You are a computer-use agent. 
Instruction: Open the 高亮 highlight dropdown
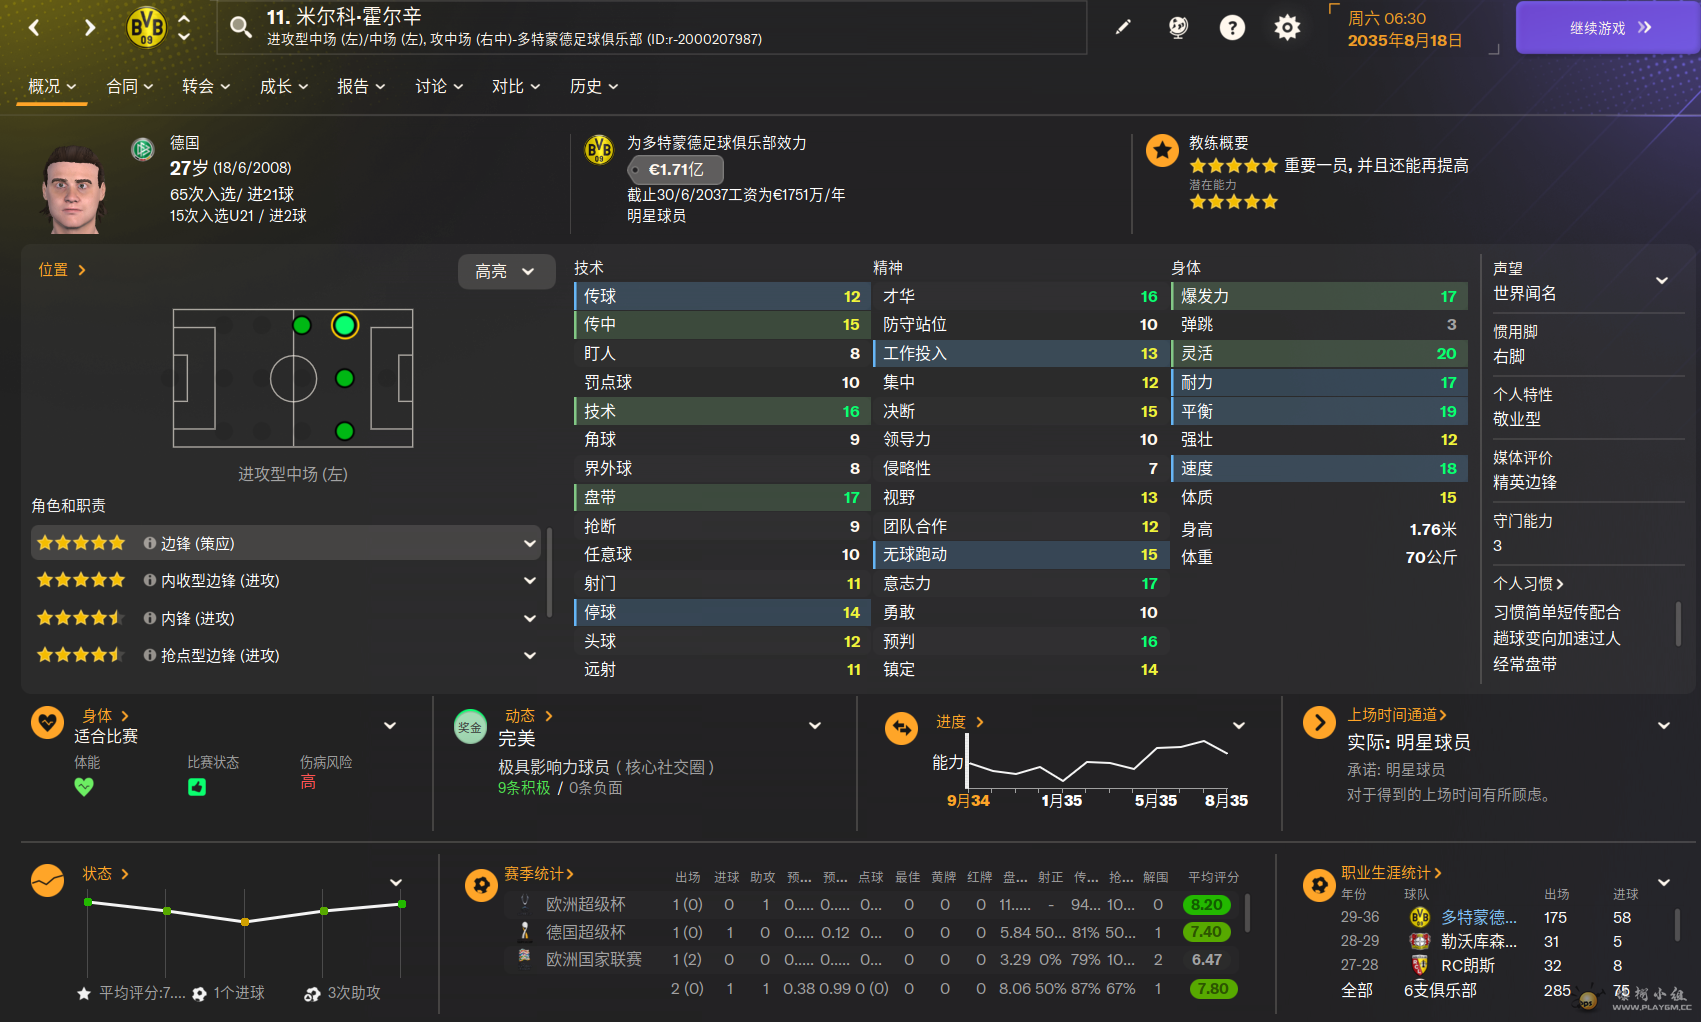click(506, 271)
